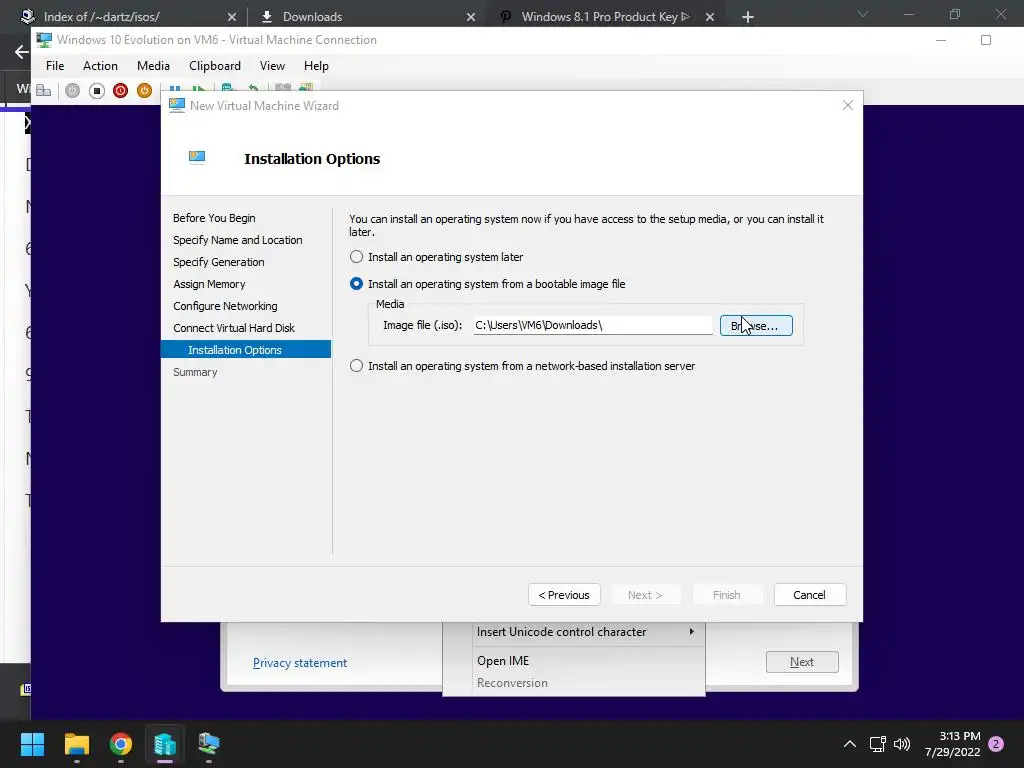
Task: Click the wizard's Next > button
Action: coord(645,595)
